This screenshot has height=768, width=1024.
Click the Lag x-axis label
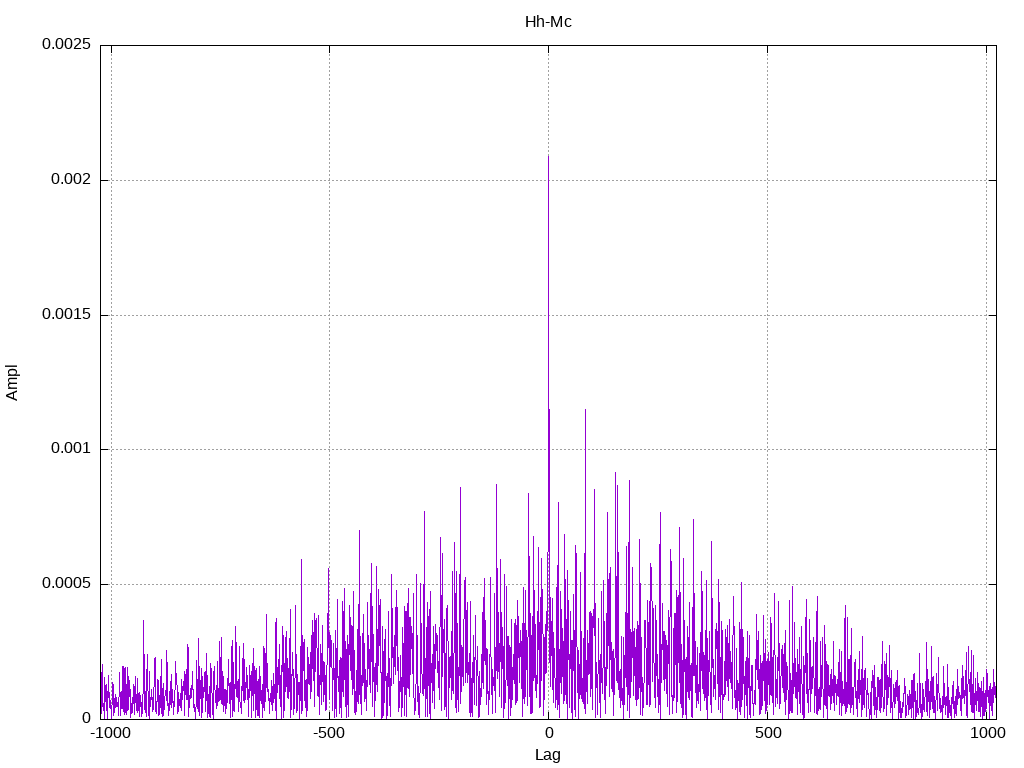pyautogui.click(x=548, y=755)
